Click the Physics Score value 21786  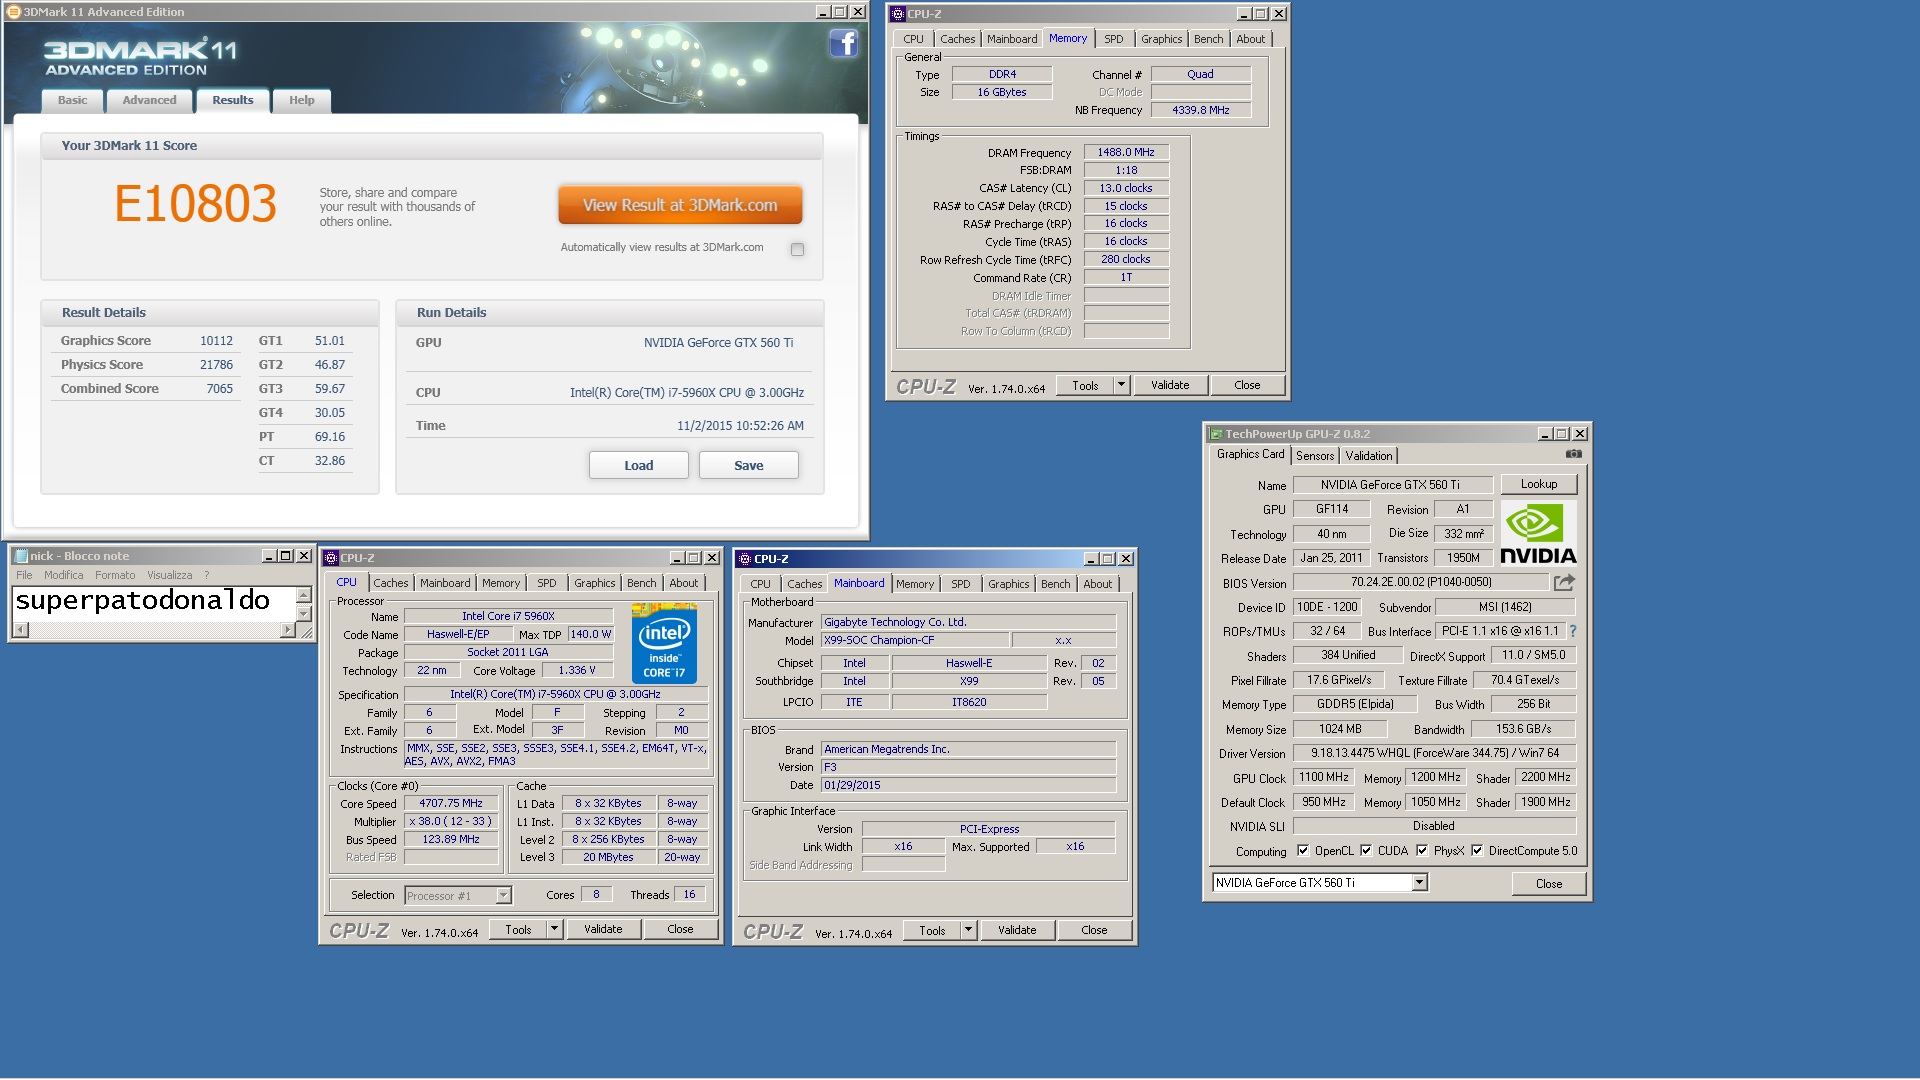(216, 365)
